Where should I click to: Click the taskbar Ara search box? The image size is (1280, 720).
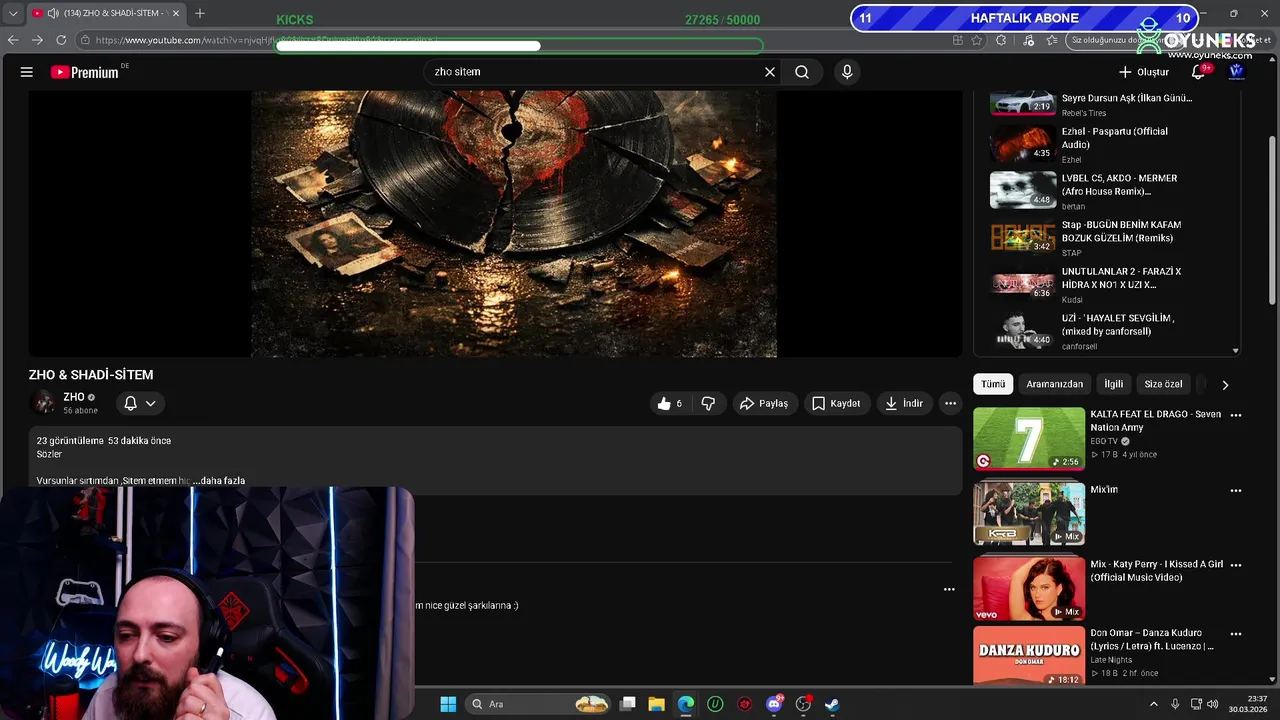pos(540,704)
